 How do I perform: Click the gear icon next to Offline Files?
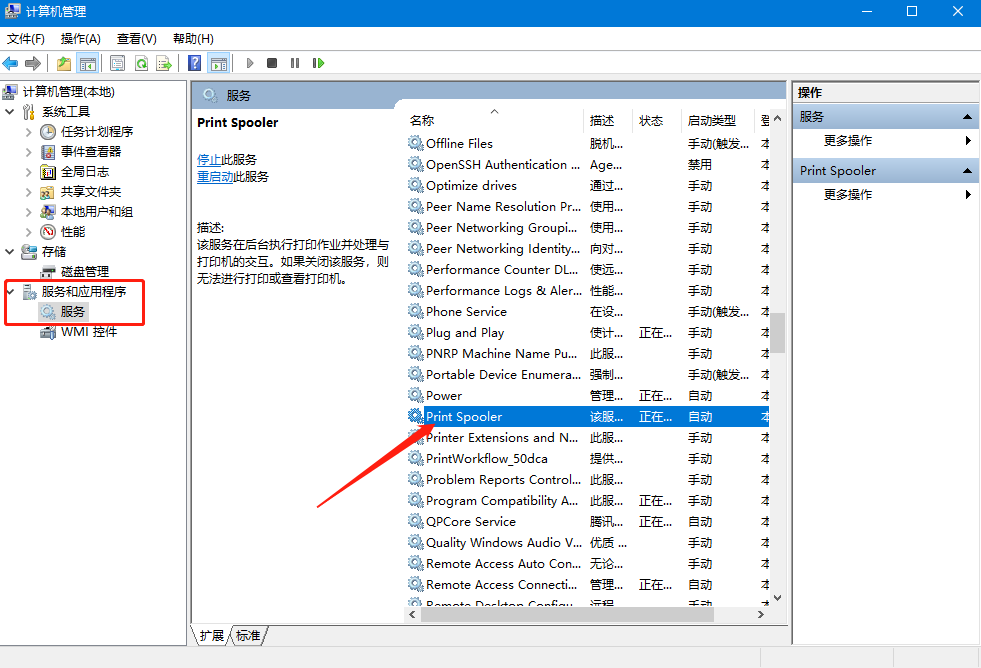415,143
